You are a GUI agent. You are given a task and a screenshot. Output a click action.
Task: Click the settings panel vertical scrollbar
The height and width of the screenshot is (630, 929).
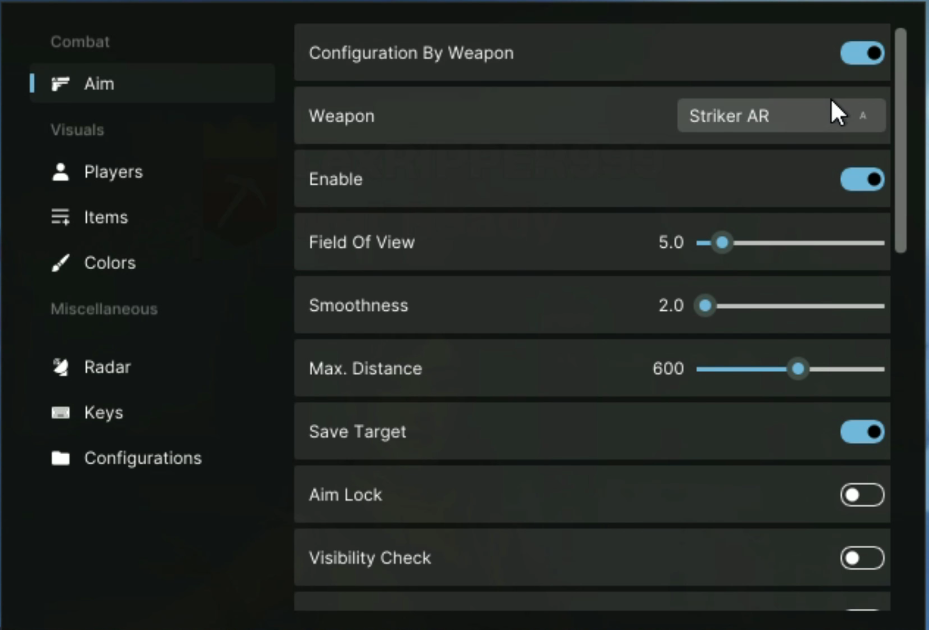coord(901,140)
